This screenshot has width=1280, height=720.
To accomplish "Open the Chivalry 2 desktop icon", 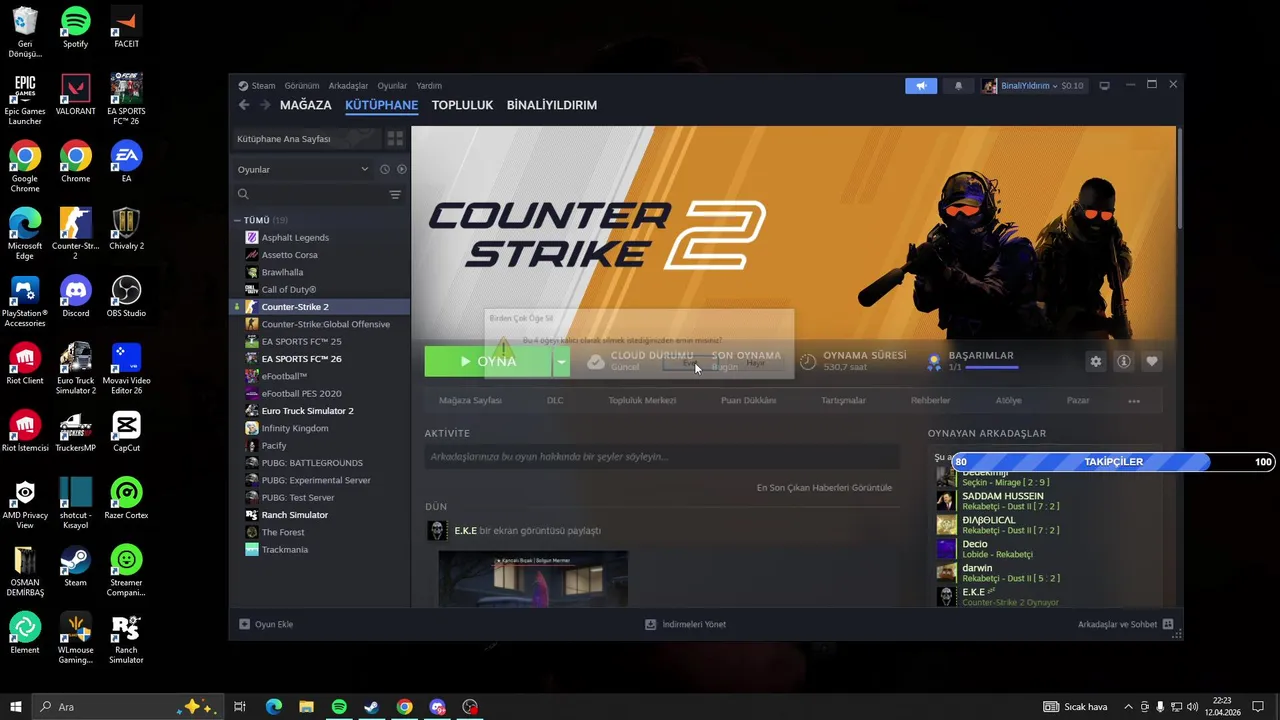I will point(126,229).
